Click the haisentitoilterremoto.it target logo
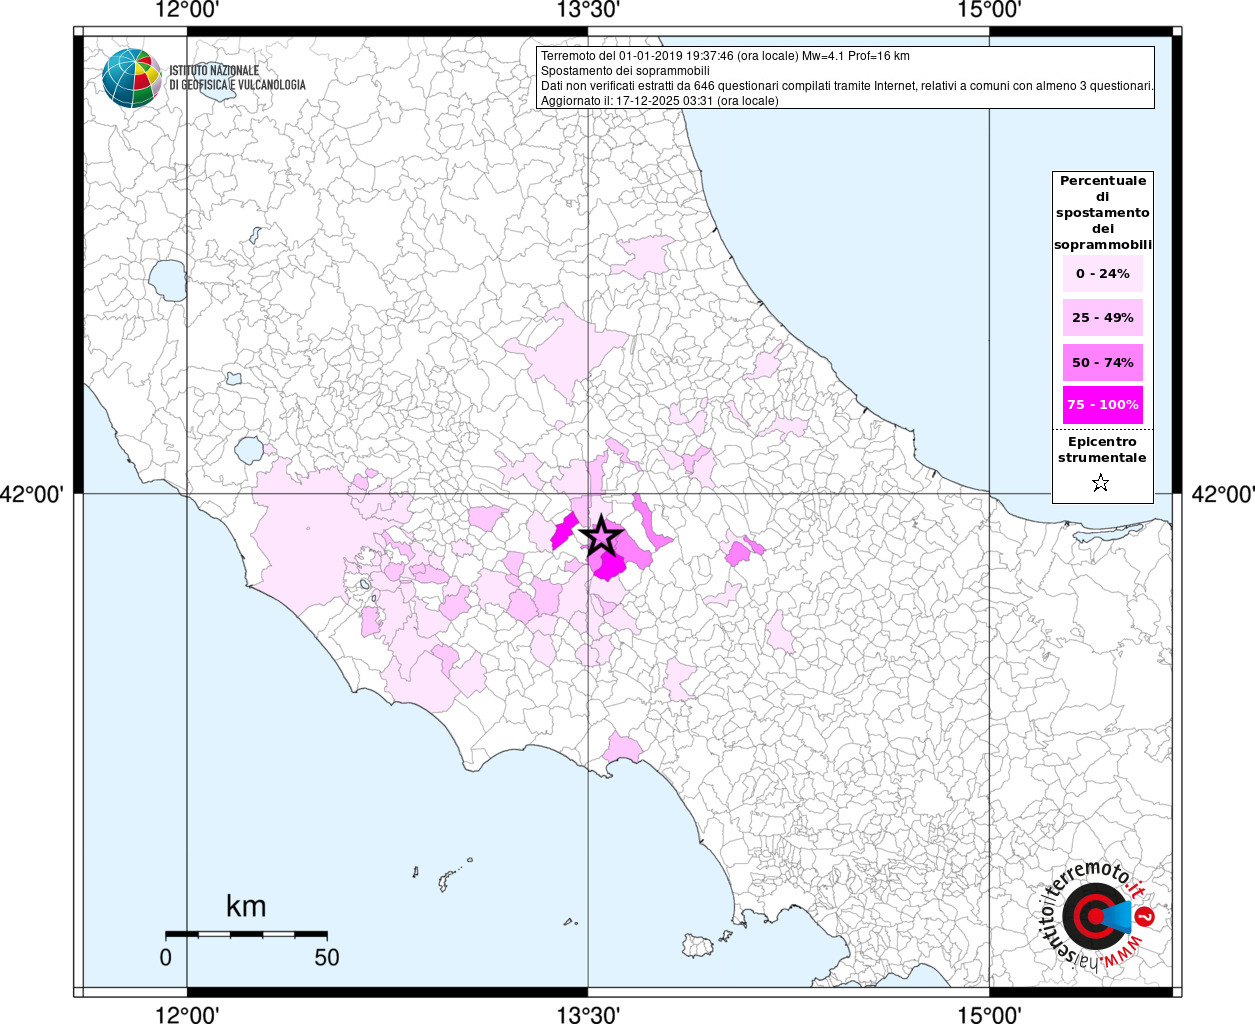Viewport: 1255px width, 1024px height. pos(1096,916)
